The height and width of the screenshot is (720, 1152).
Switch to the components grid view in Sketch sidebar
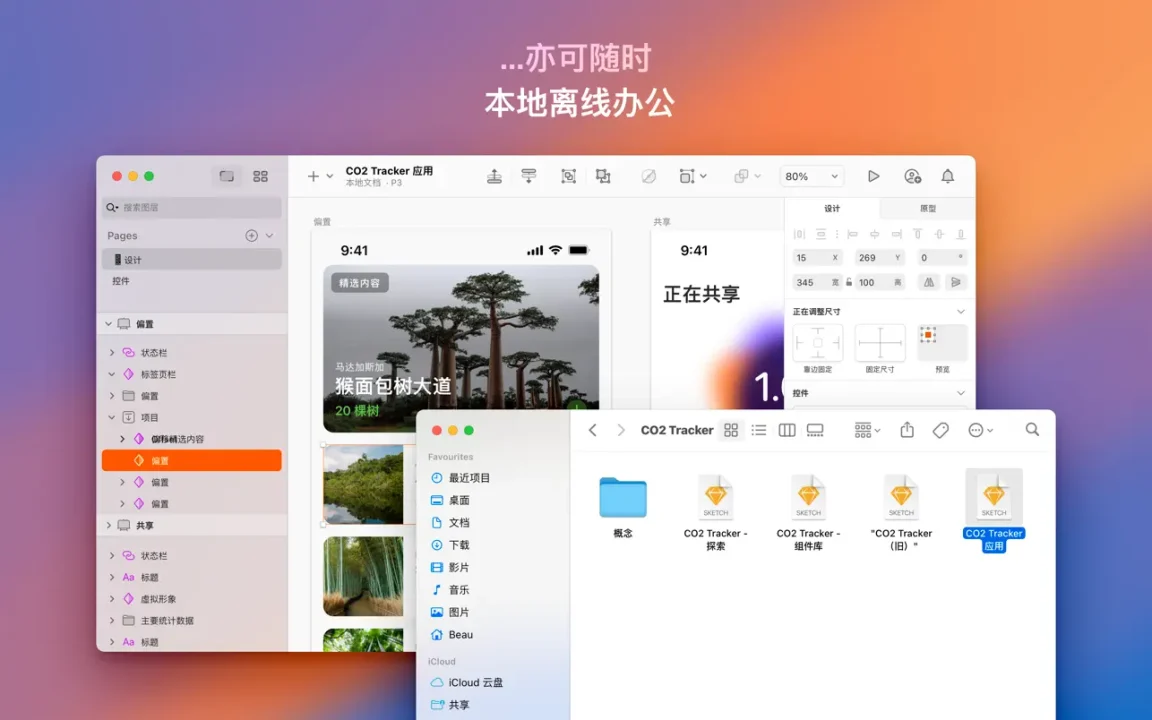click(x=260, y=176)
